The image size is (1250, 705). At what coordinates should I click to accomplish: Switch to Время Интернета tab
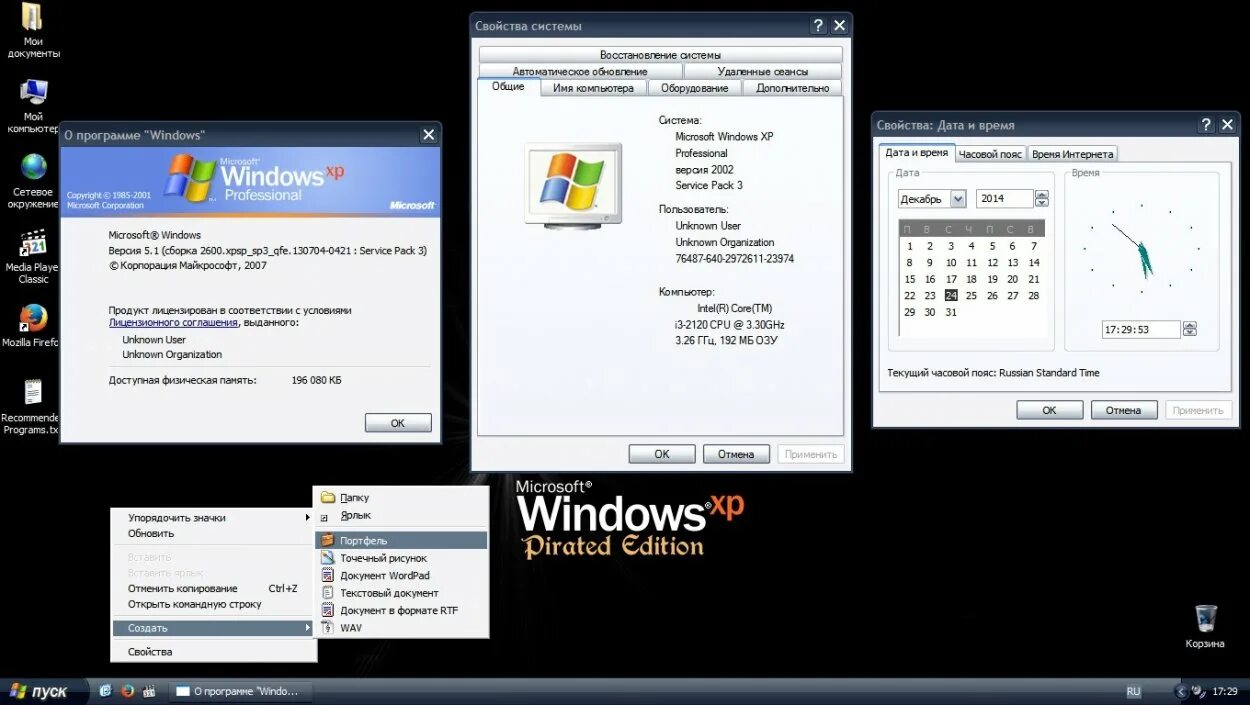point(1072,154)
